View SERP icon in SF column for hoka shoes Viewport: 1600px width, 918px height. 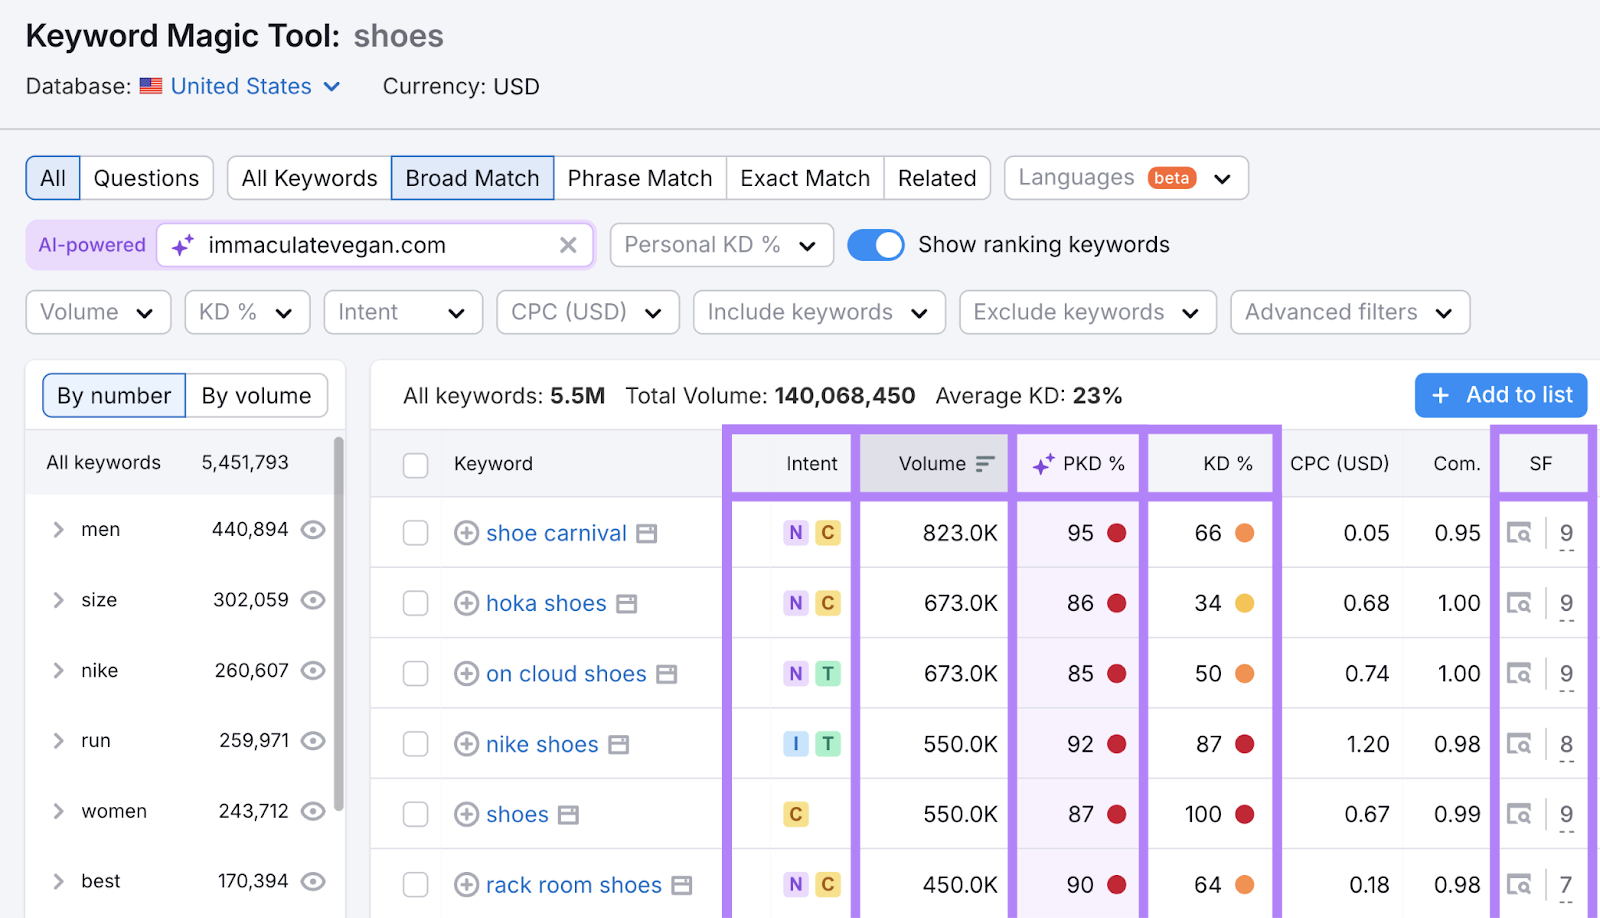[x=1519, y=603]
